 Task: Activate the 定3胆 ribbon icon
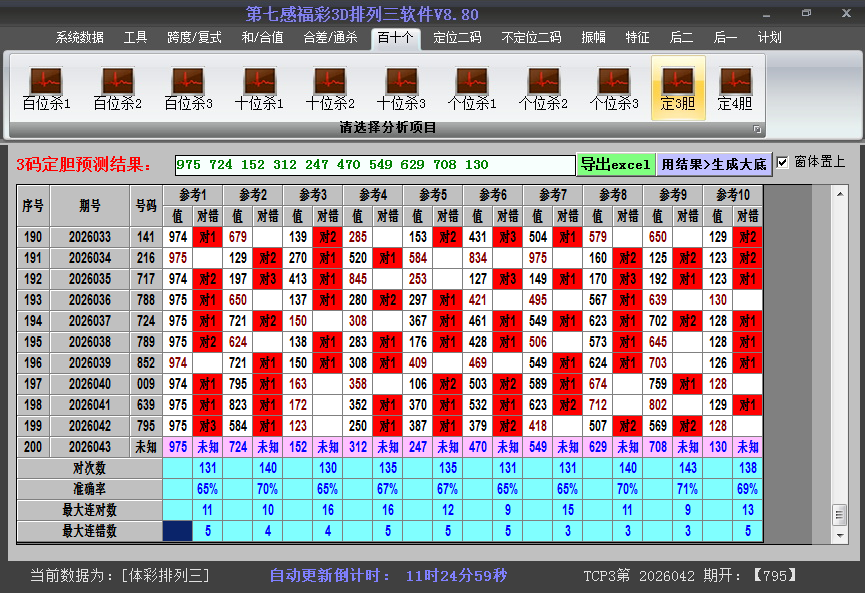coord(678,88)
